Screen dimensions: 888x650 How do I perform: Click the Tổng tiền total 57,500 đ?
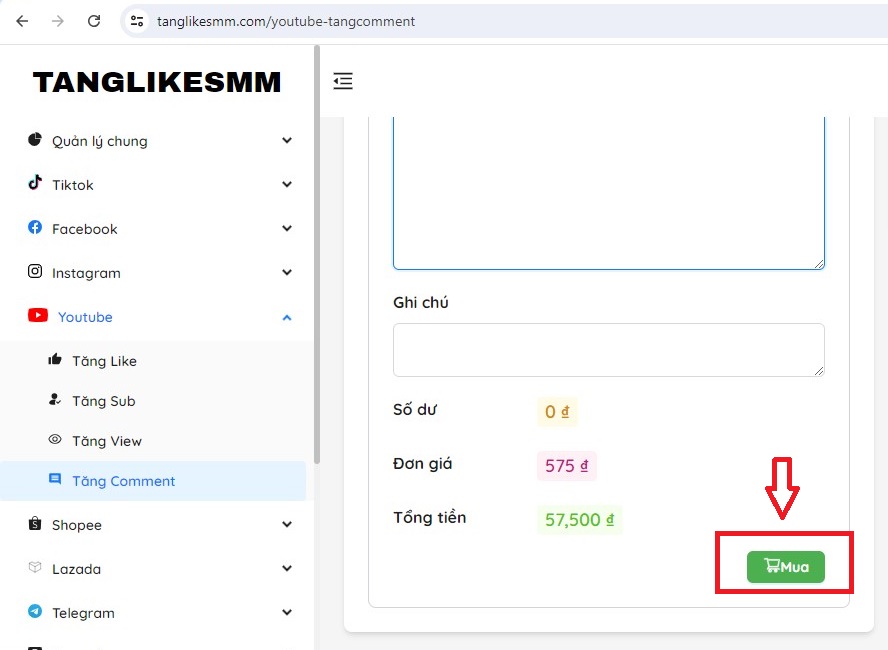tap(579, 519)
